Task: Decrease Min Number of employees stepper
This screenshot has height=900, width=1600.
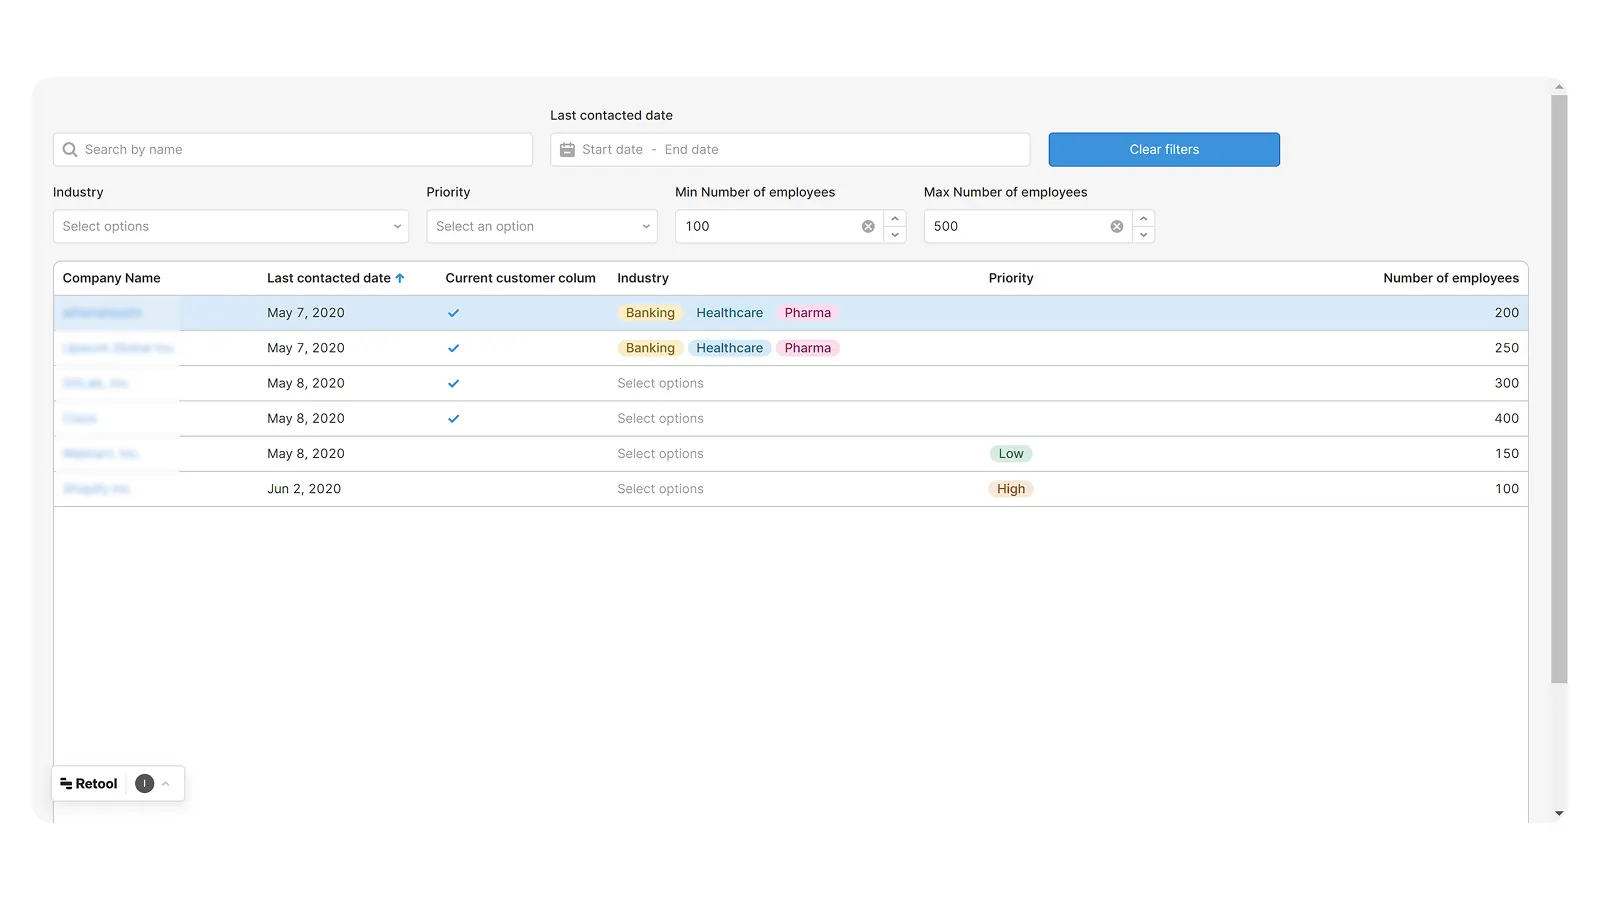Action: [x=895, y=235]
